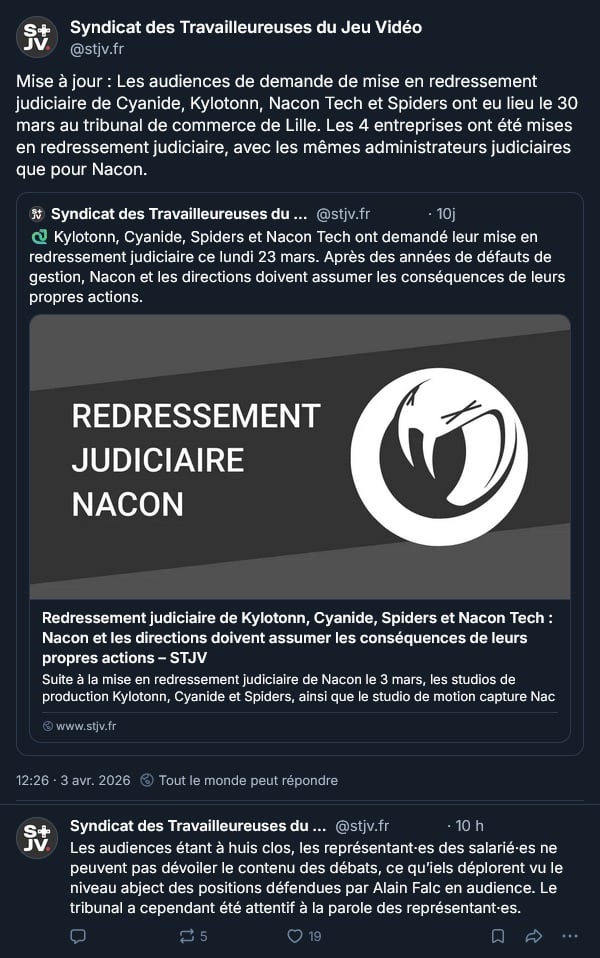The width and height of the screenshot is (600, 958).
Task: Repost the reply with 5 reposts
Action: coord(192,936)
